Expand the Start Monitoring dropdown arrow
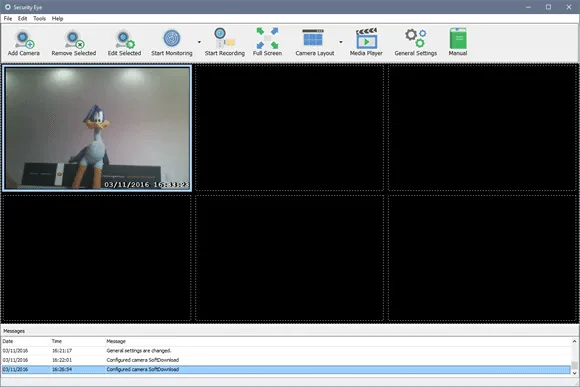 coord(199,42)
